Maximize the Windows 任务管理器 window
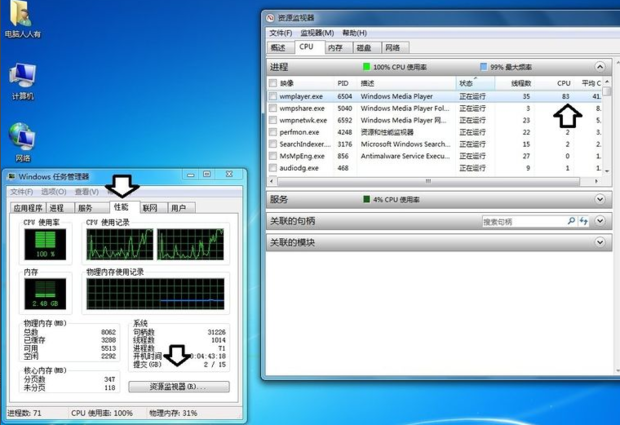 point(207,174)
